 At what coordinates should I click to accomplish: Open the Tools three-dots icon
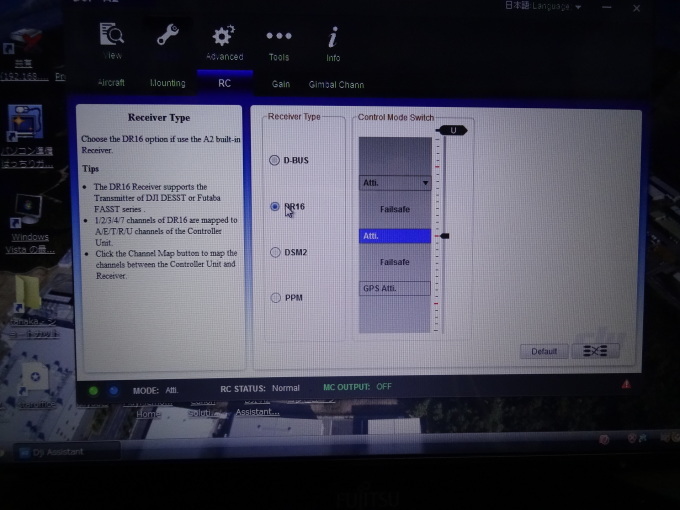click(279, 36)
